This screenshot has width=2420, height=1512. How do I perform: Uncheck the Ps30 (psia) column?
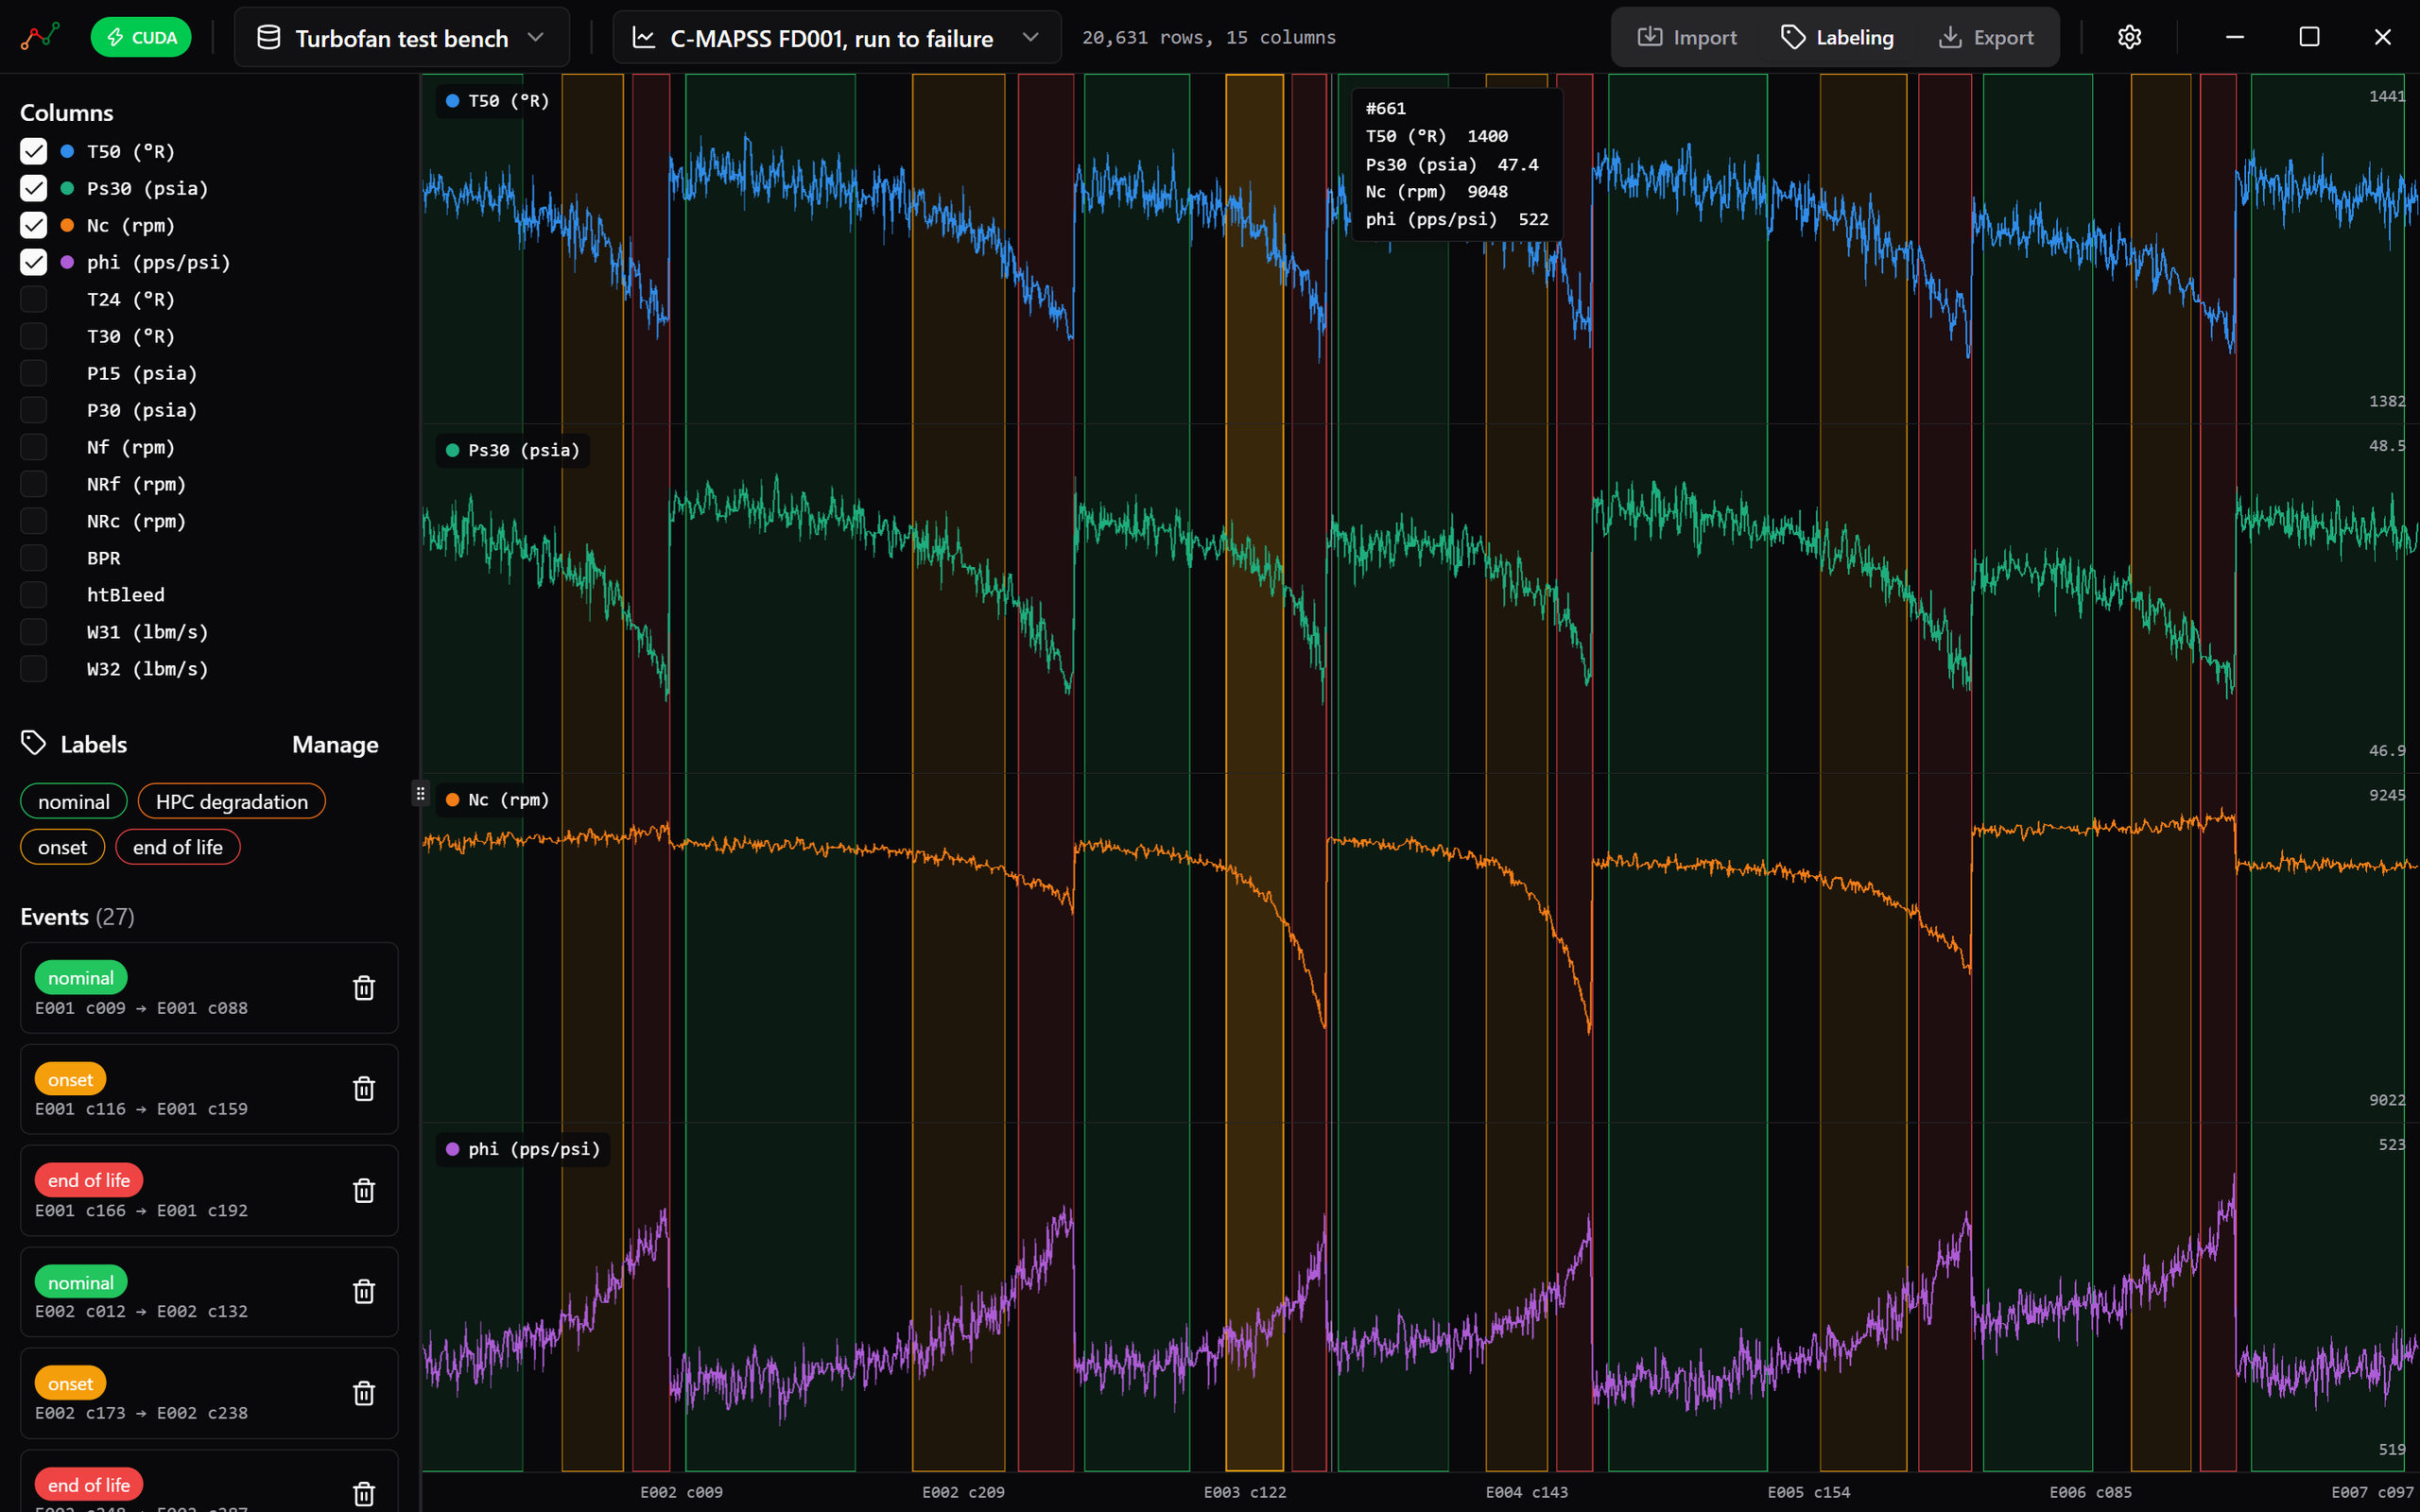click(x=34, y=188)
